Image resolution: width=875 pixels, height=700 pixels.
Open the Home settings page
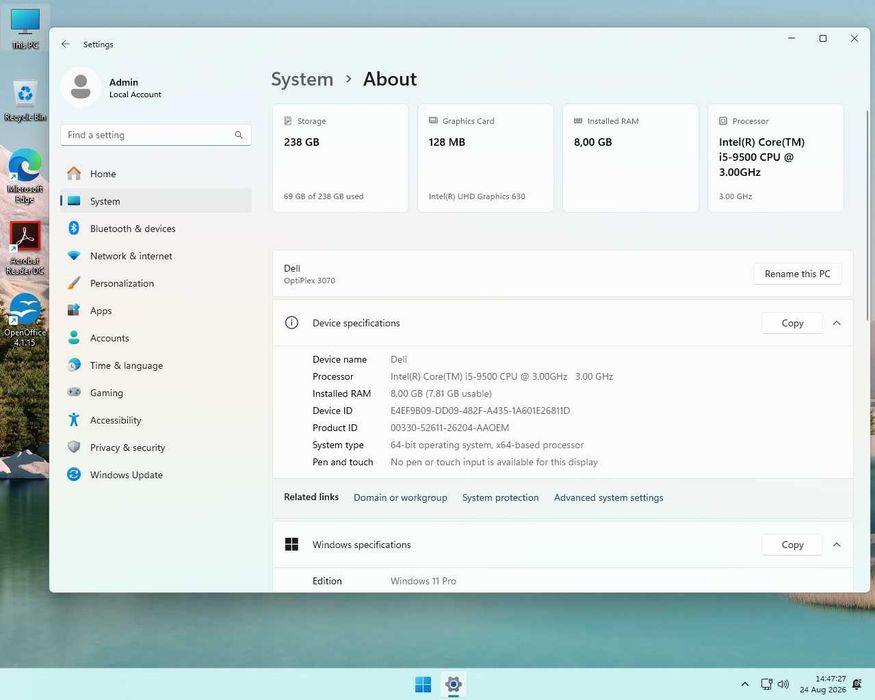point(156,174)
